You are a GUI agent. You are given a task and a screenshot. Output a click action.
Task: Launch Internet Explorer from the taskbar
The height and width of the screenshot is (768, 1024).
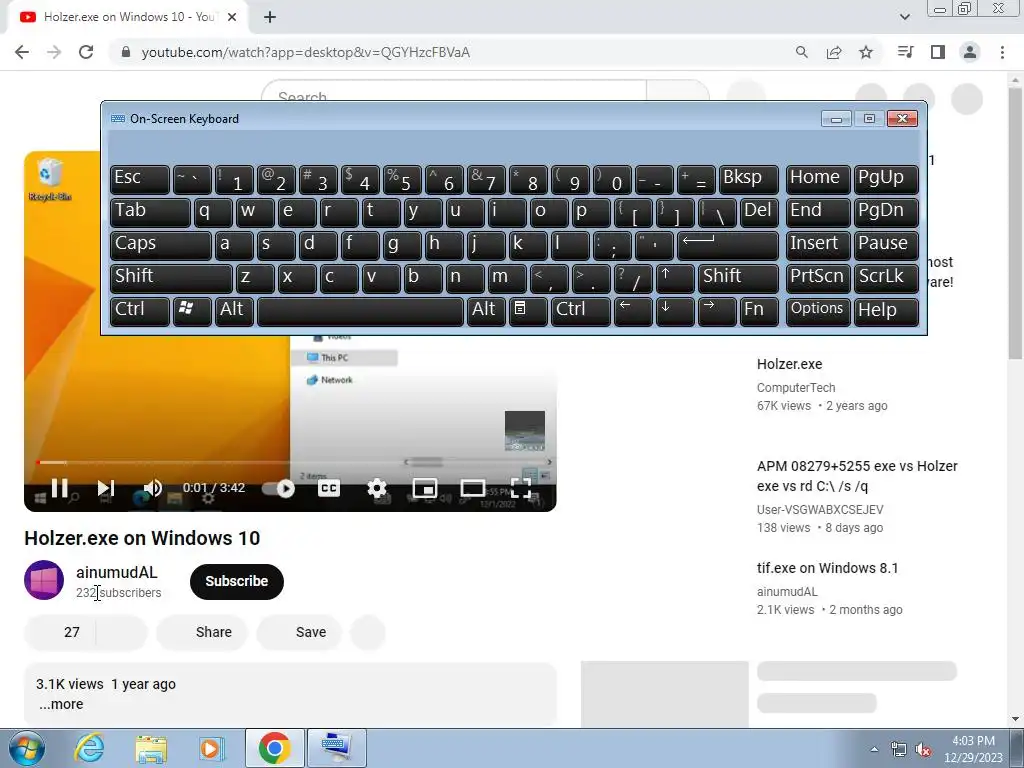pos(89,748)
